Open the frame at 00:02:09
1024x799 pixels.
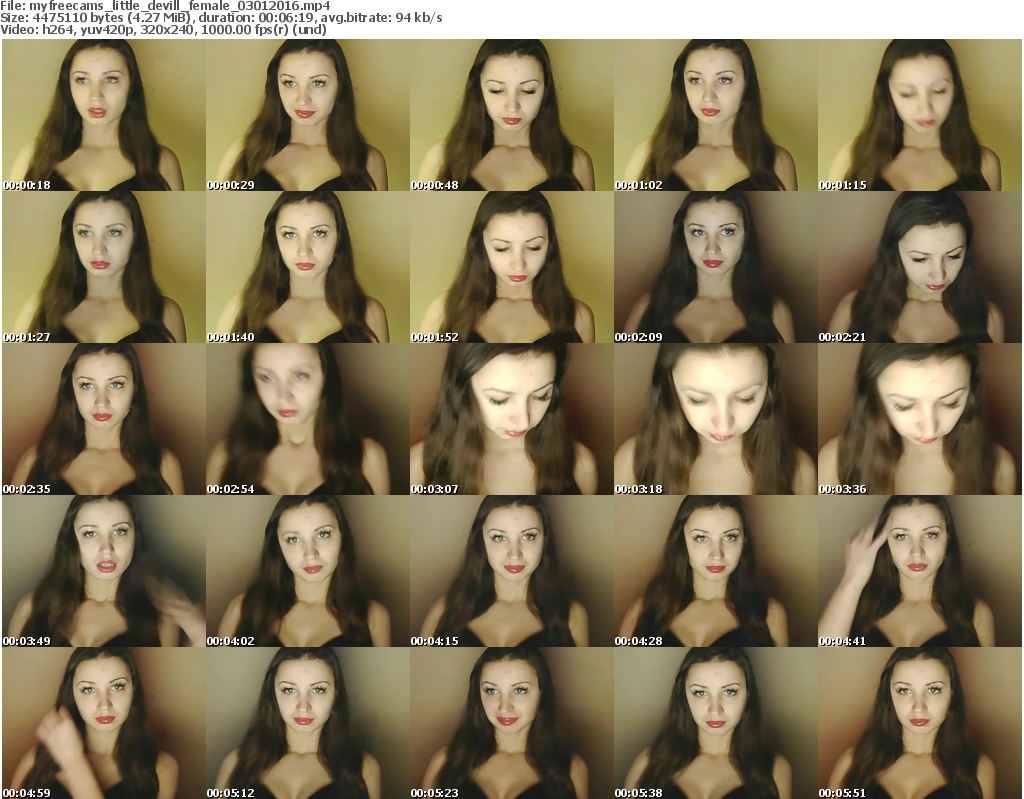(x=715, y=267)
